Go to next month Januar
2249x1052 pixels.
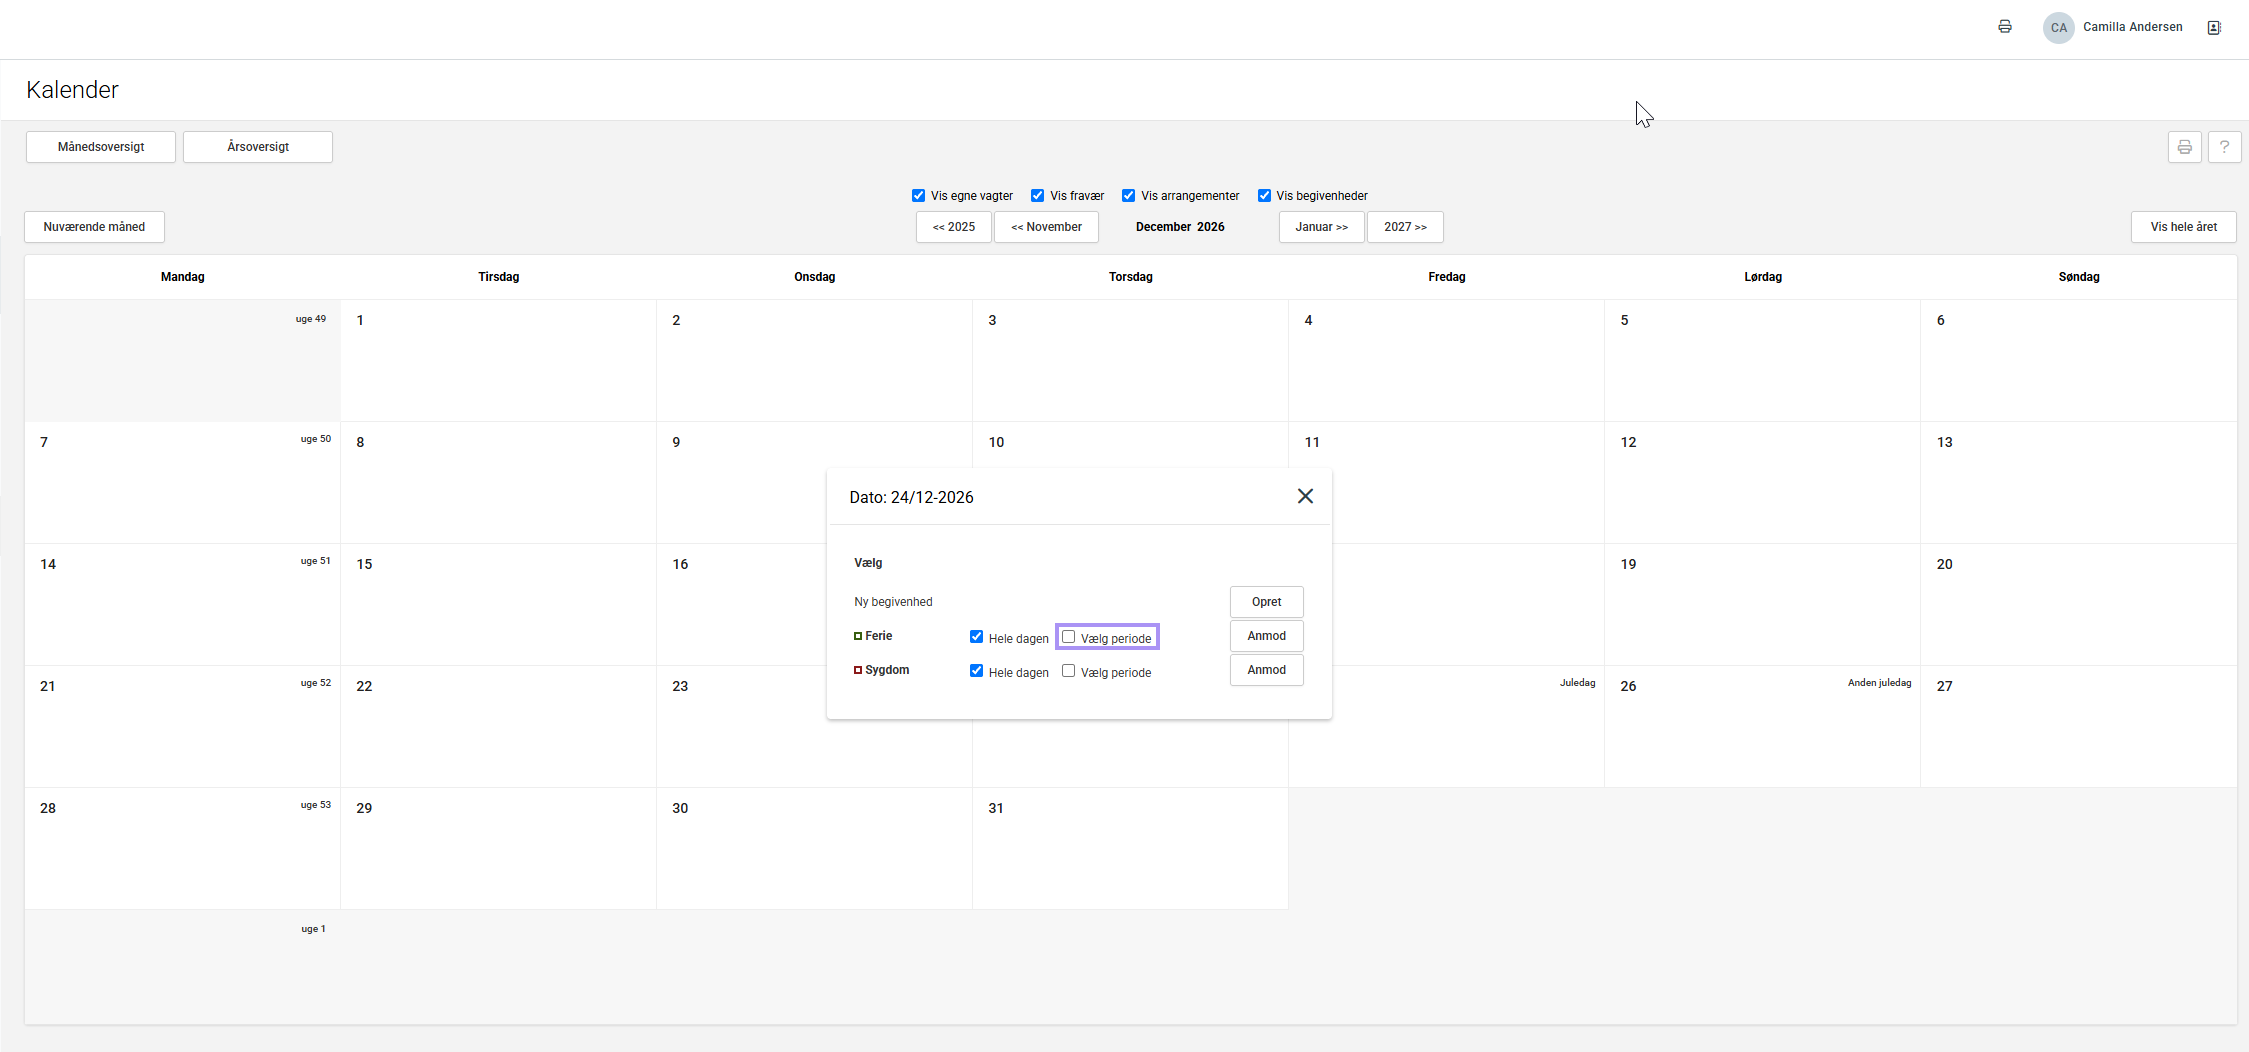(x=1321, y=227)
